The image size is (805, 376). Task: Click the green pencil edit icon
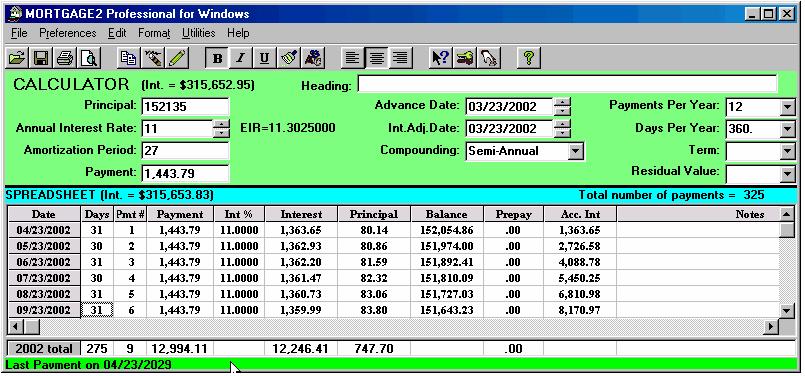(x=177, y=58)
